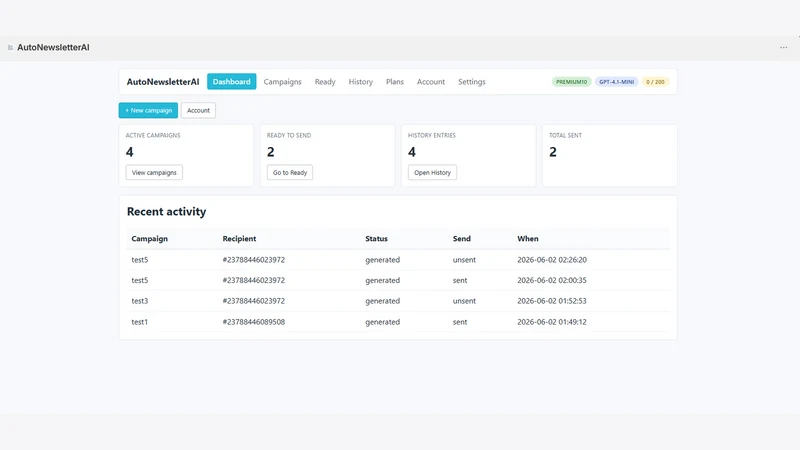
Task: Click recipient #23788446089508
Action: [x=254, y=322]
